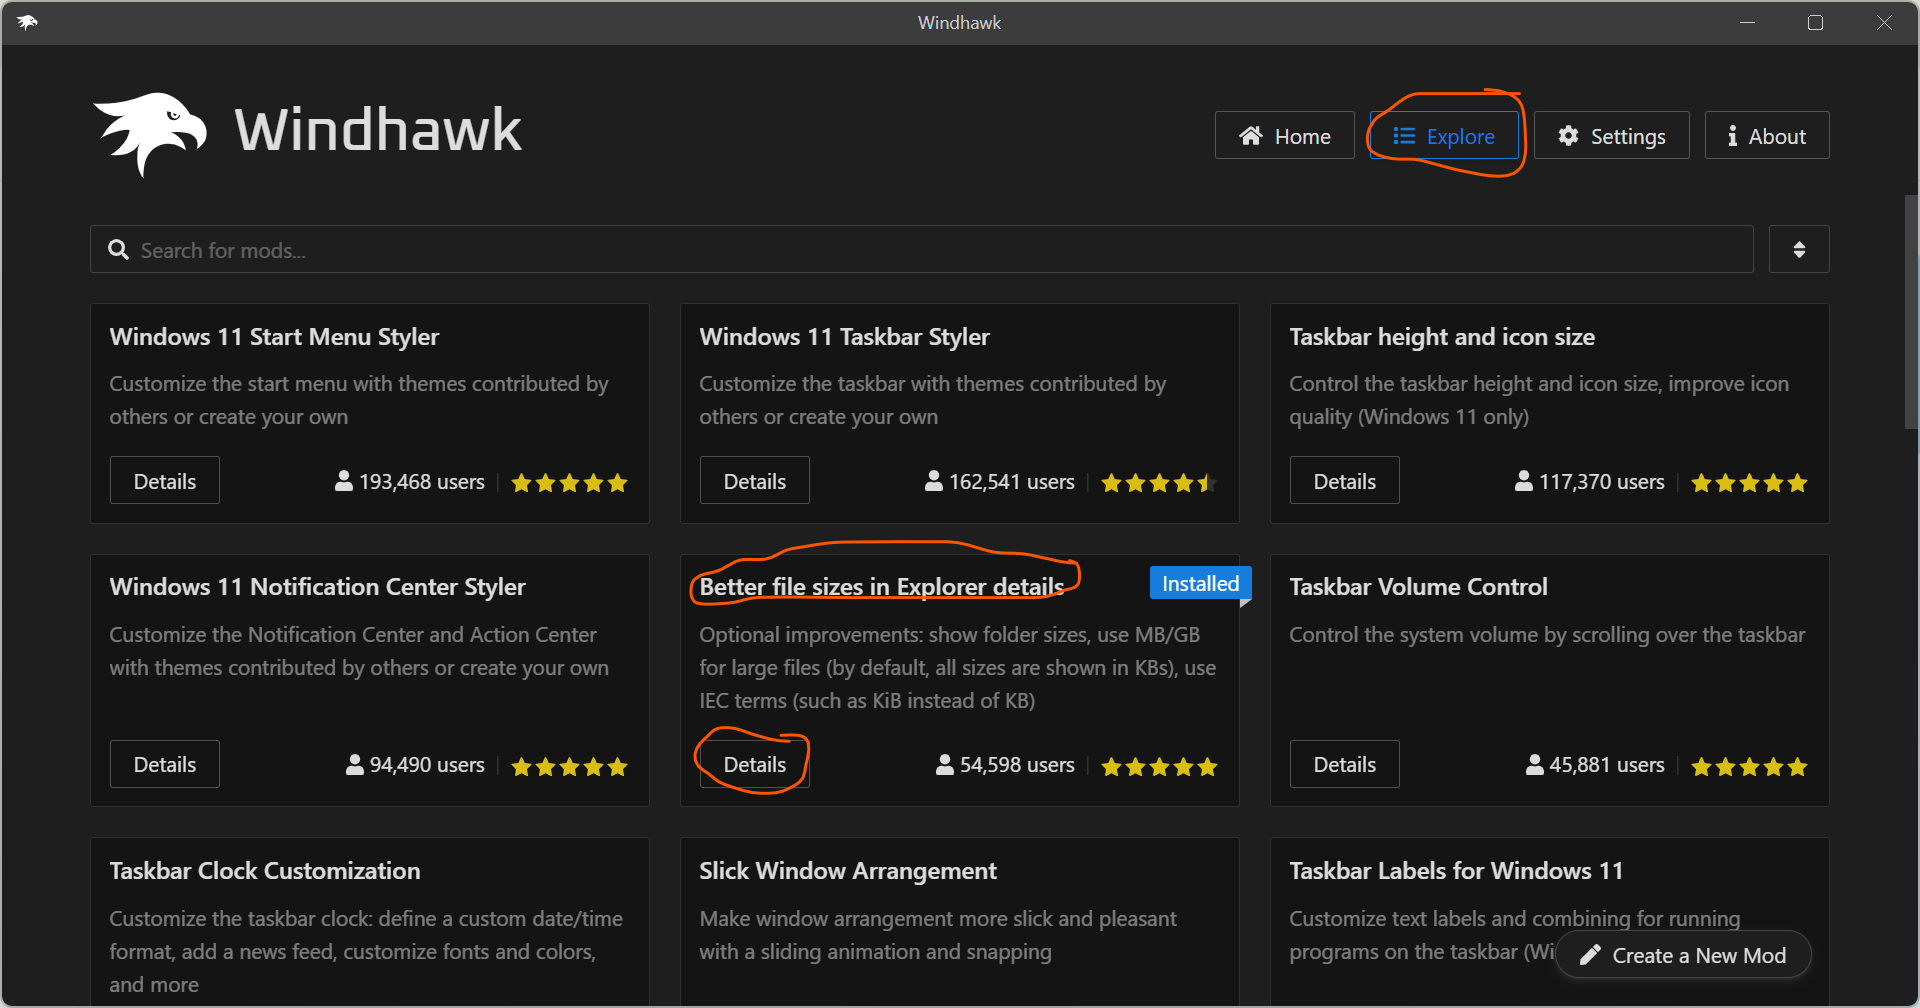Click the 193,468 users count
The height and width of the screenshot is (1008, 1920).
[x=422, y=481]
